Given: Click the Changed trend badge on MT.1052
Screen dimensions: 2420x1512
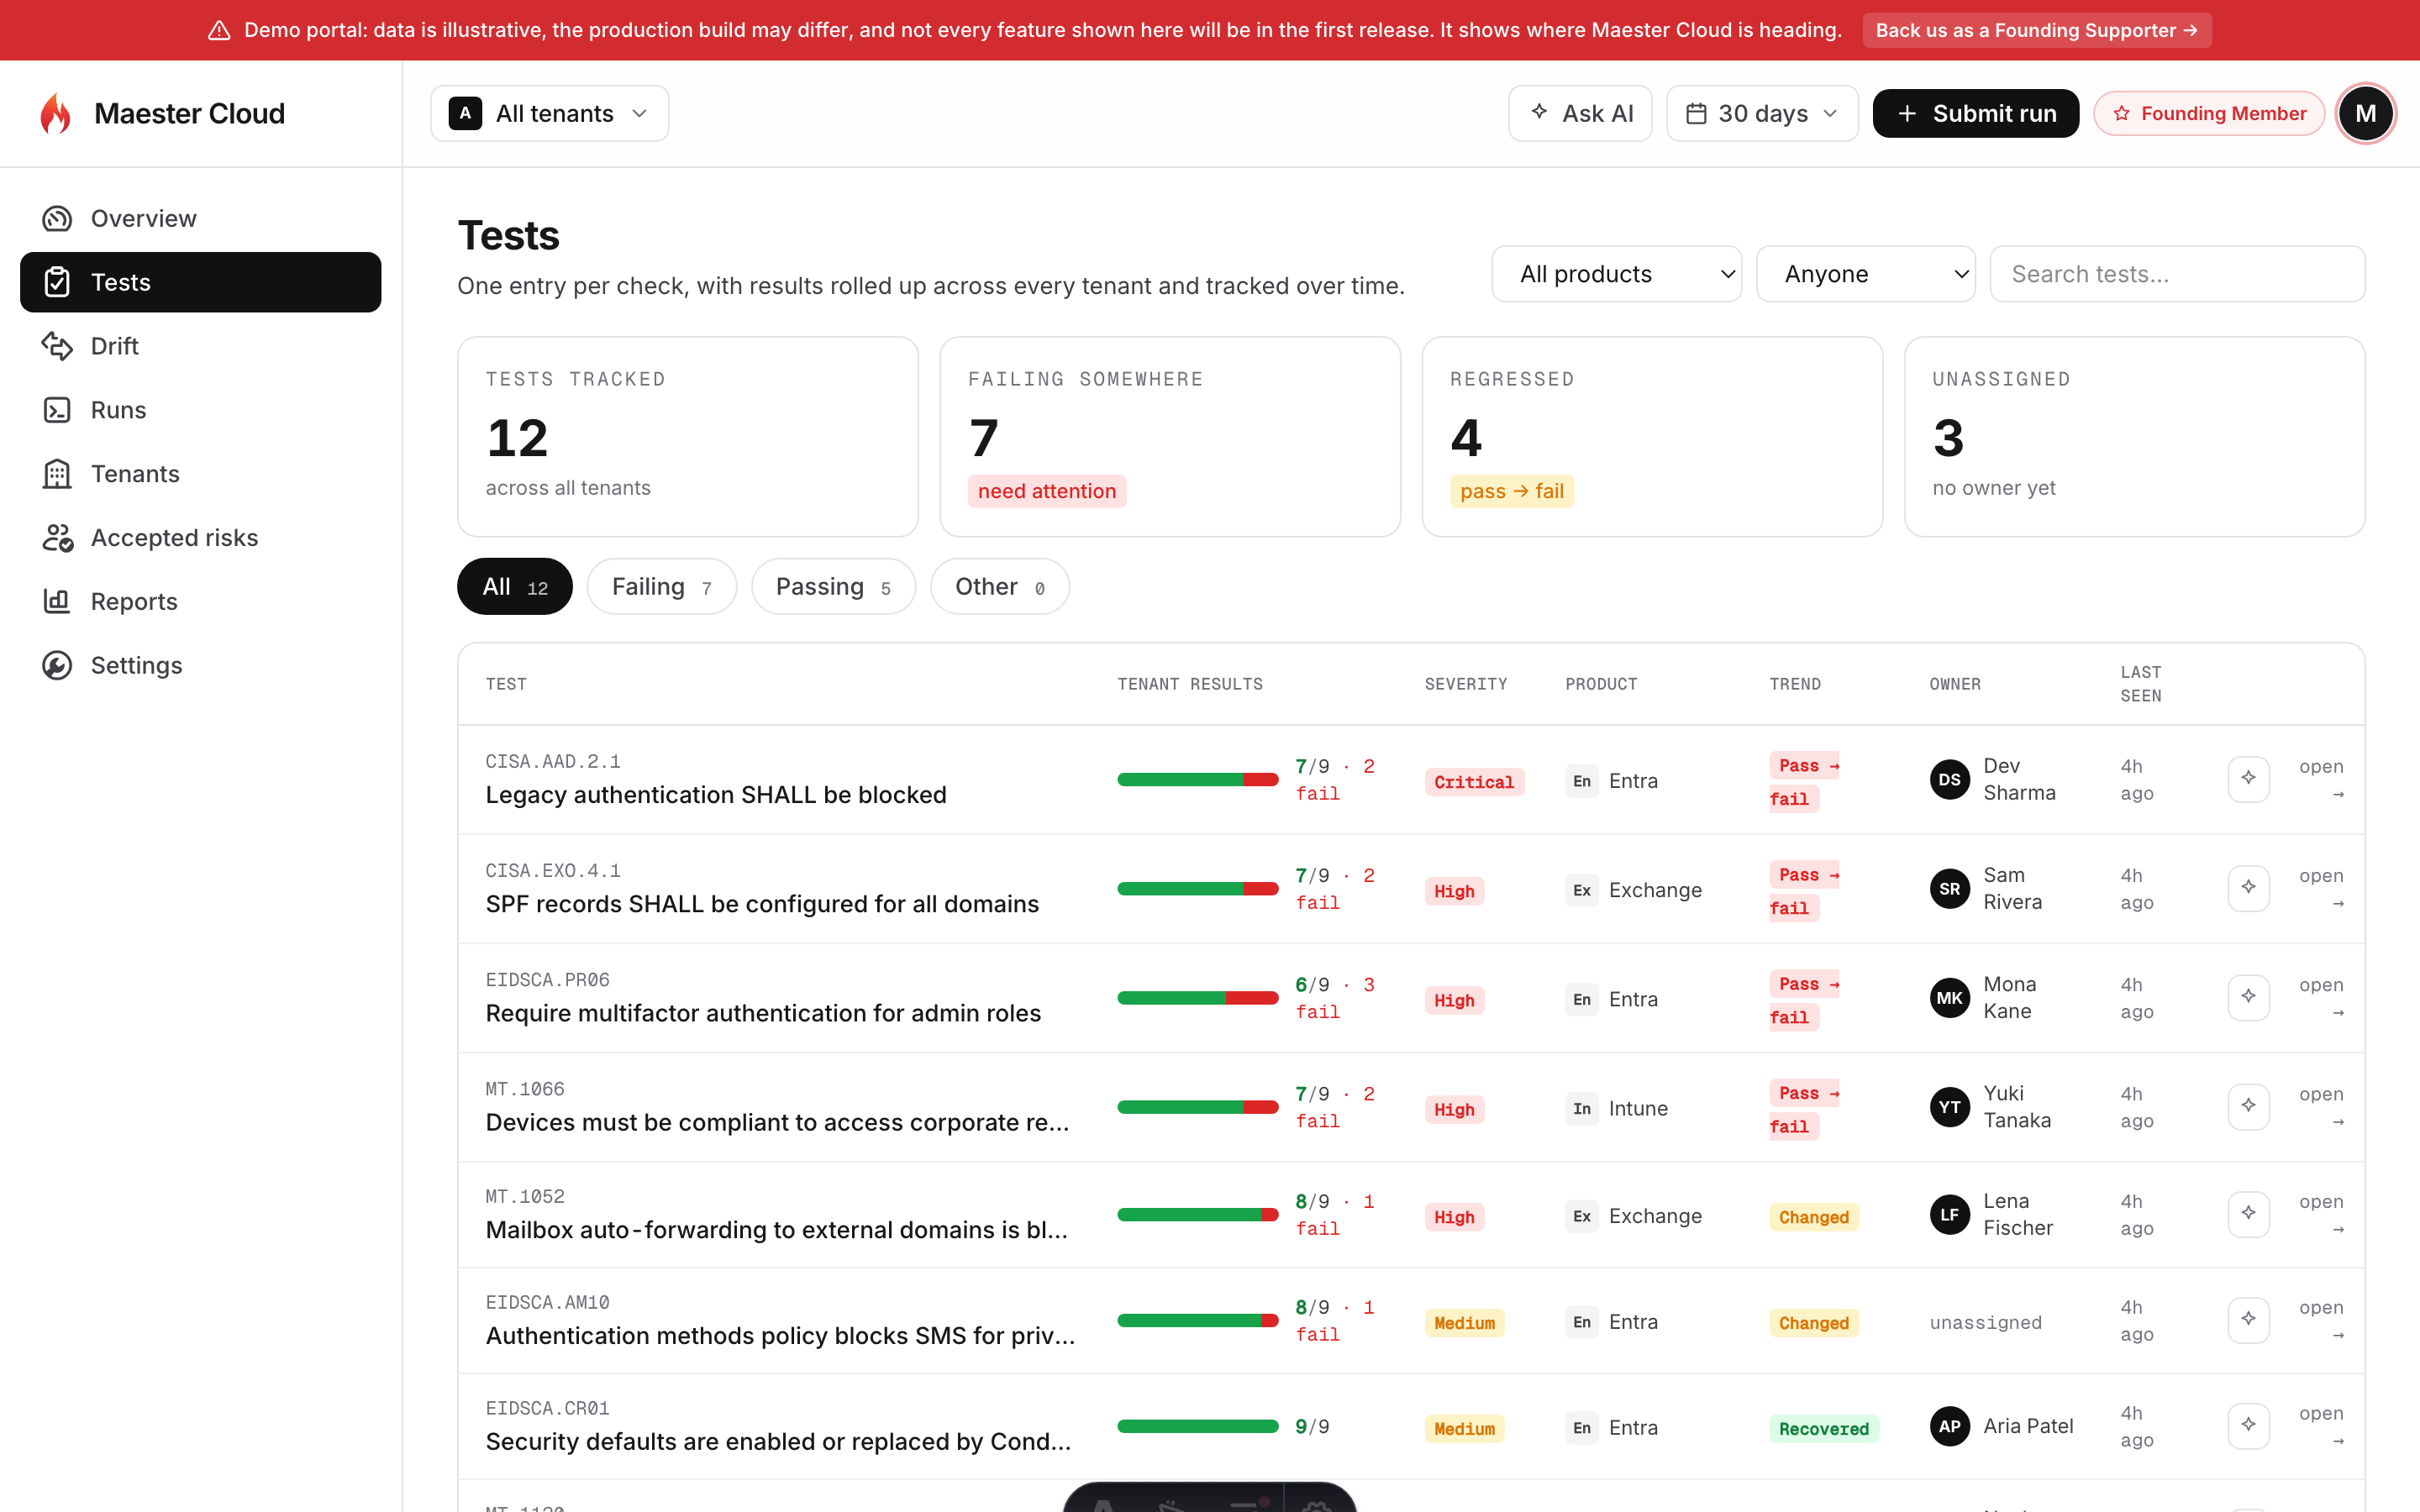Looking at the screenshot, I should (x=1813, y=1217).
